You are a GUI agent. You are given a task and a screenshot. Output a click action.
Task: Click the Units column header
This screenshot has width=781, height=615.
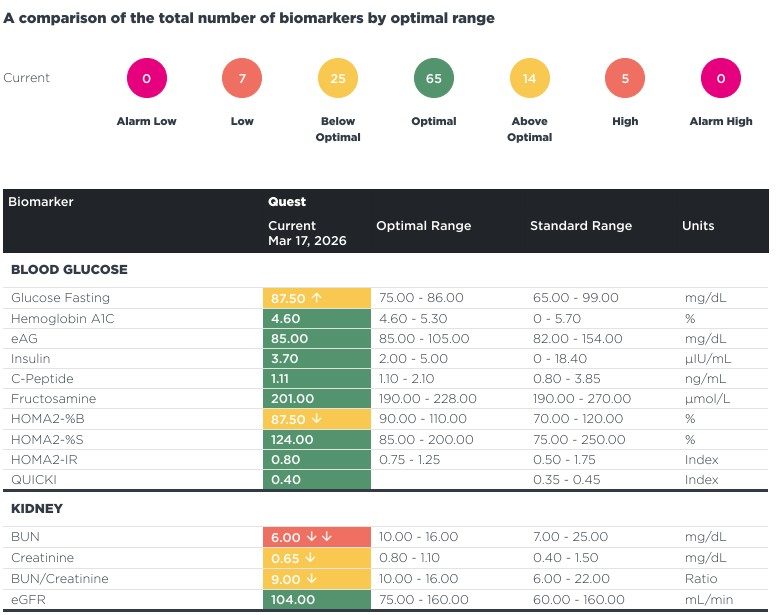tap(698, 226)
